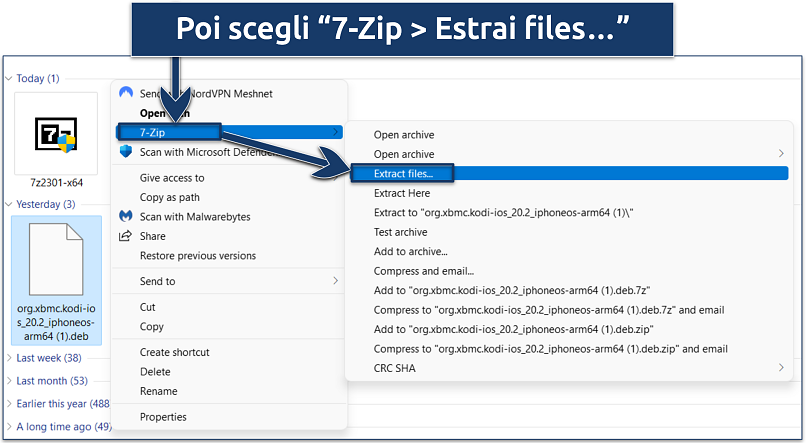Click the NordVPN Meshnet icon in context menu
The height and width of the screenshot is (443, 806).
[x=126, y=93]
